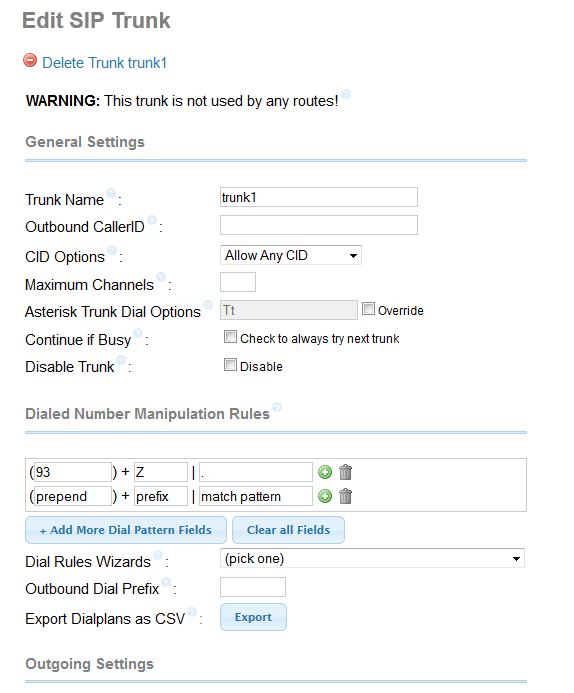Click the Delete Trunk trunk1 link
This screenshot has height=693, width=574.
pos(105,63)
